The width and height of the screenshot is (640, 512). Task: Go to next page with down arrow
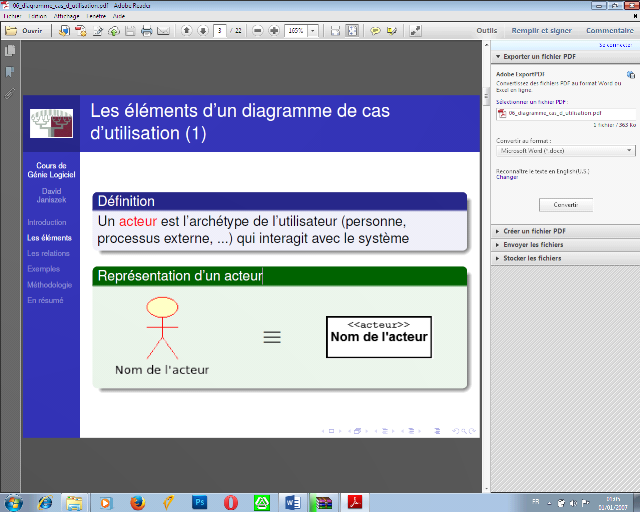tap(202, 31)
